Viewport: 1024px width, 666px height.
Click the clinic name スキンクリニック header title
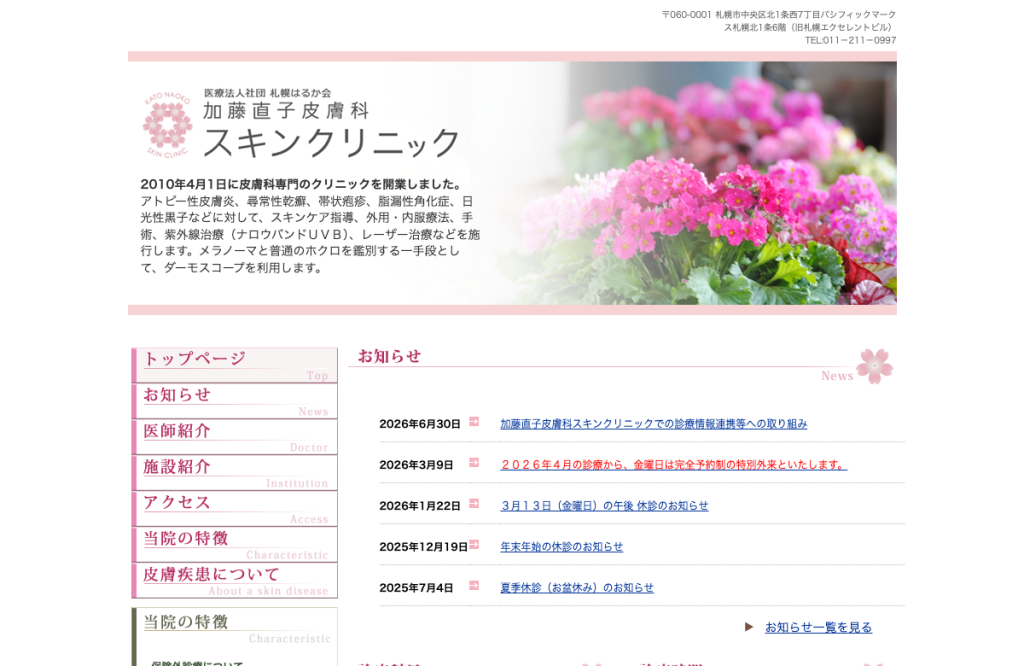(332, 142)
